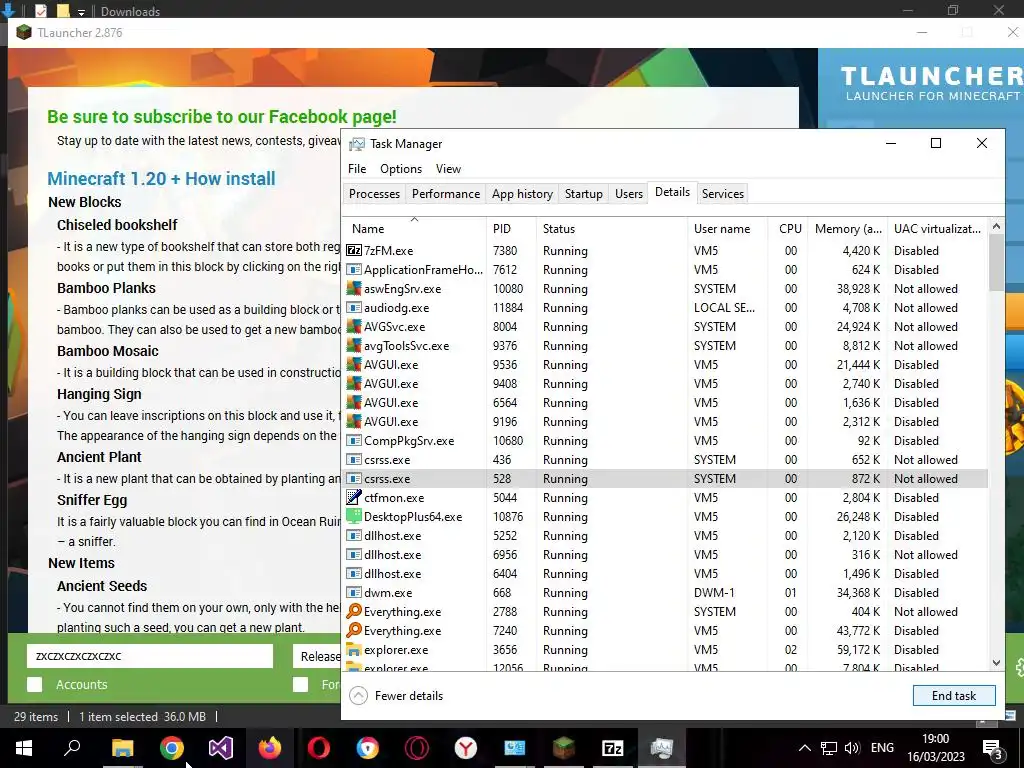Viewport: 1024px width, 768px height.
Task: Switch to the Processes tab
Action: tap(374, 194)
